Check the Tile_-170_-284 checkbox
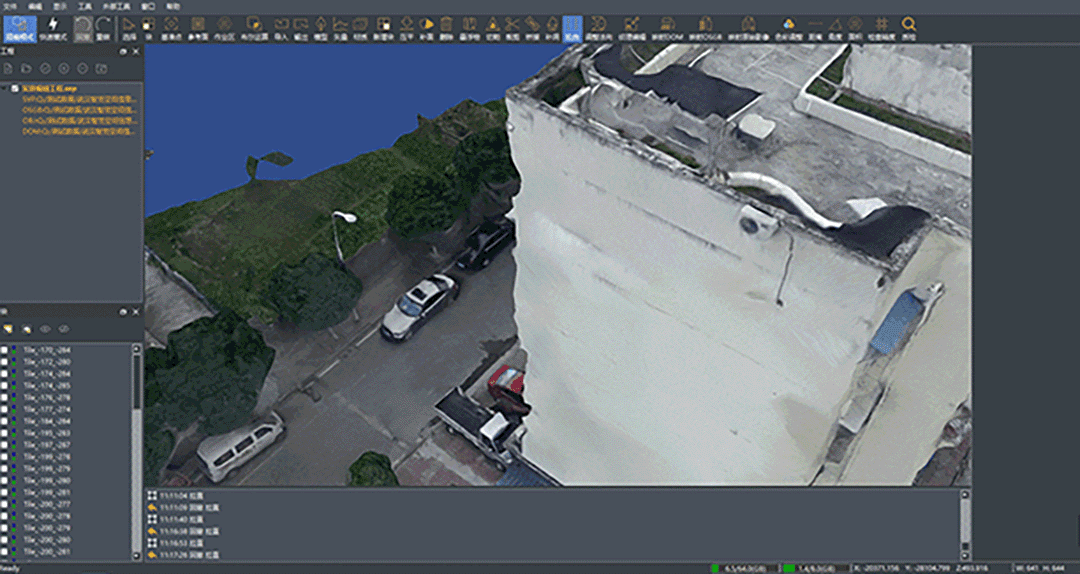The image size is (1080, 574). [x=5, y=350]
